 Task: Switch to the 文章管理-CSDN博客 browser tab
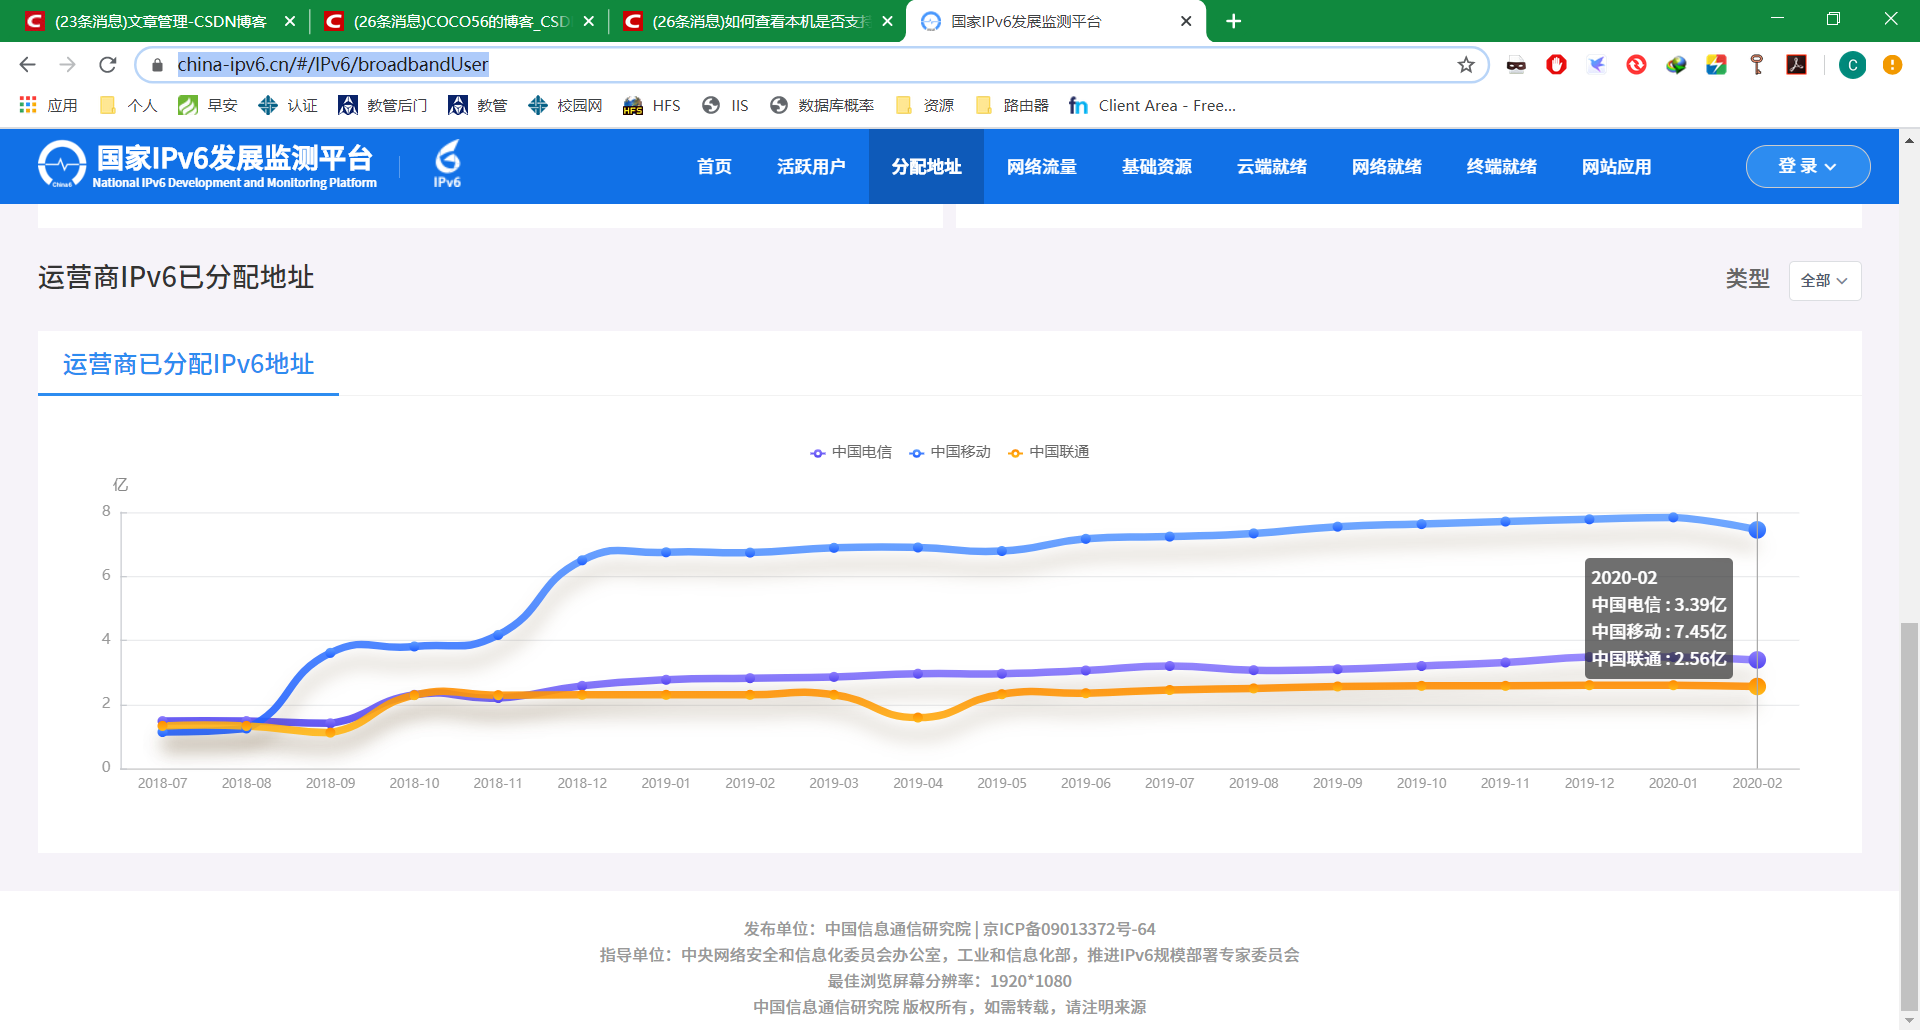tap(160, 21)
